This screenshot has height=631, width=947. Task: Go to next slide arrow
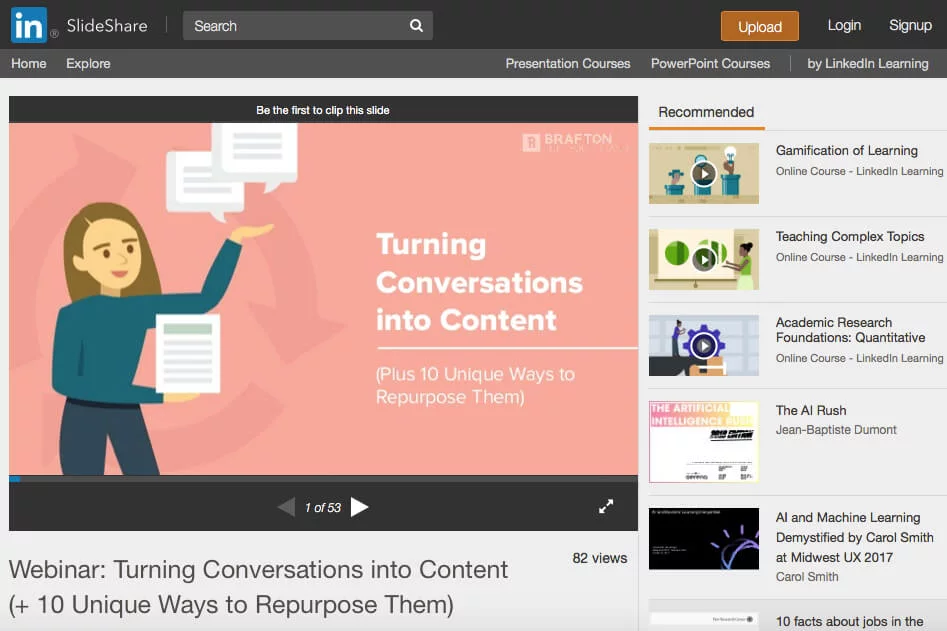[360, 507]
